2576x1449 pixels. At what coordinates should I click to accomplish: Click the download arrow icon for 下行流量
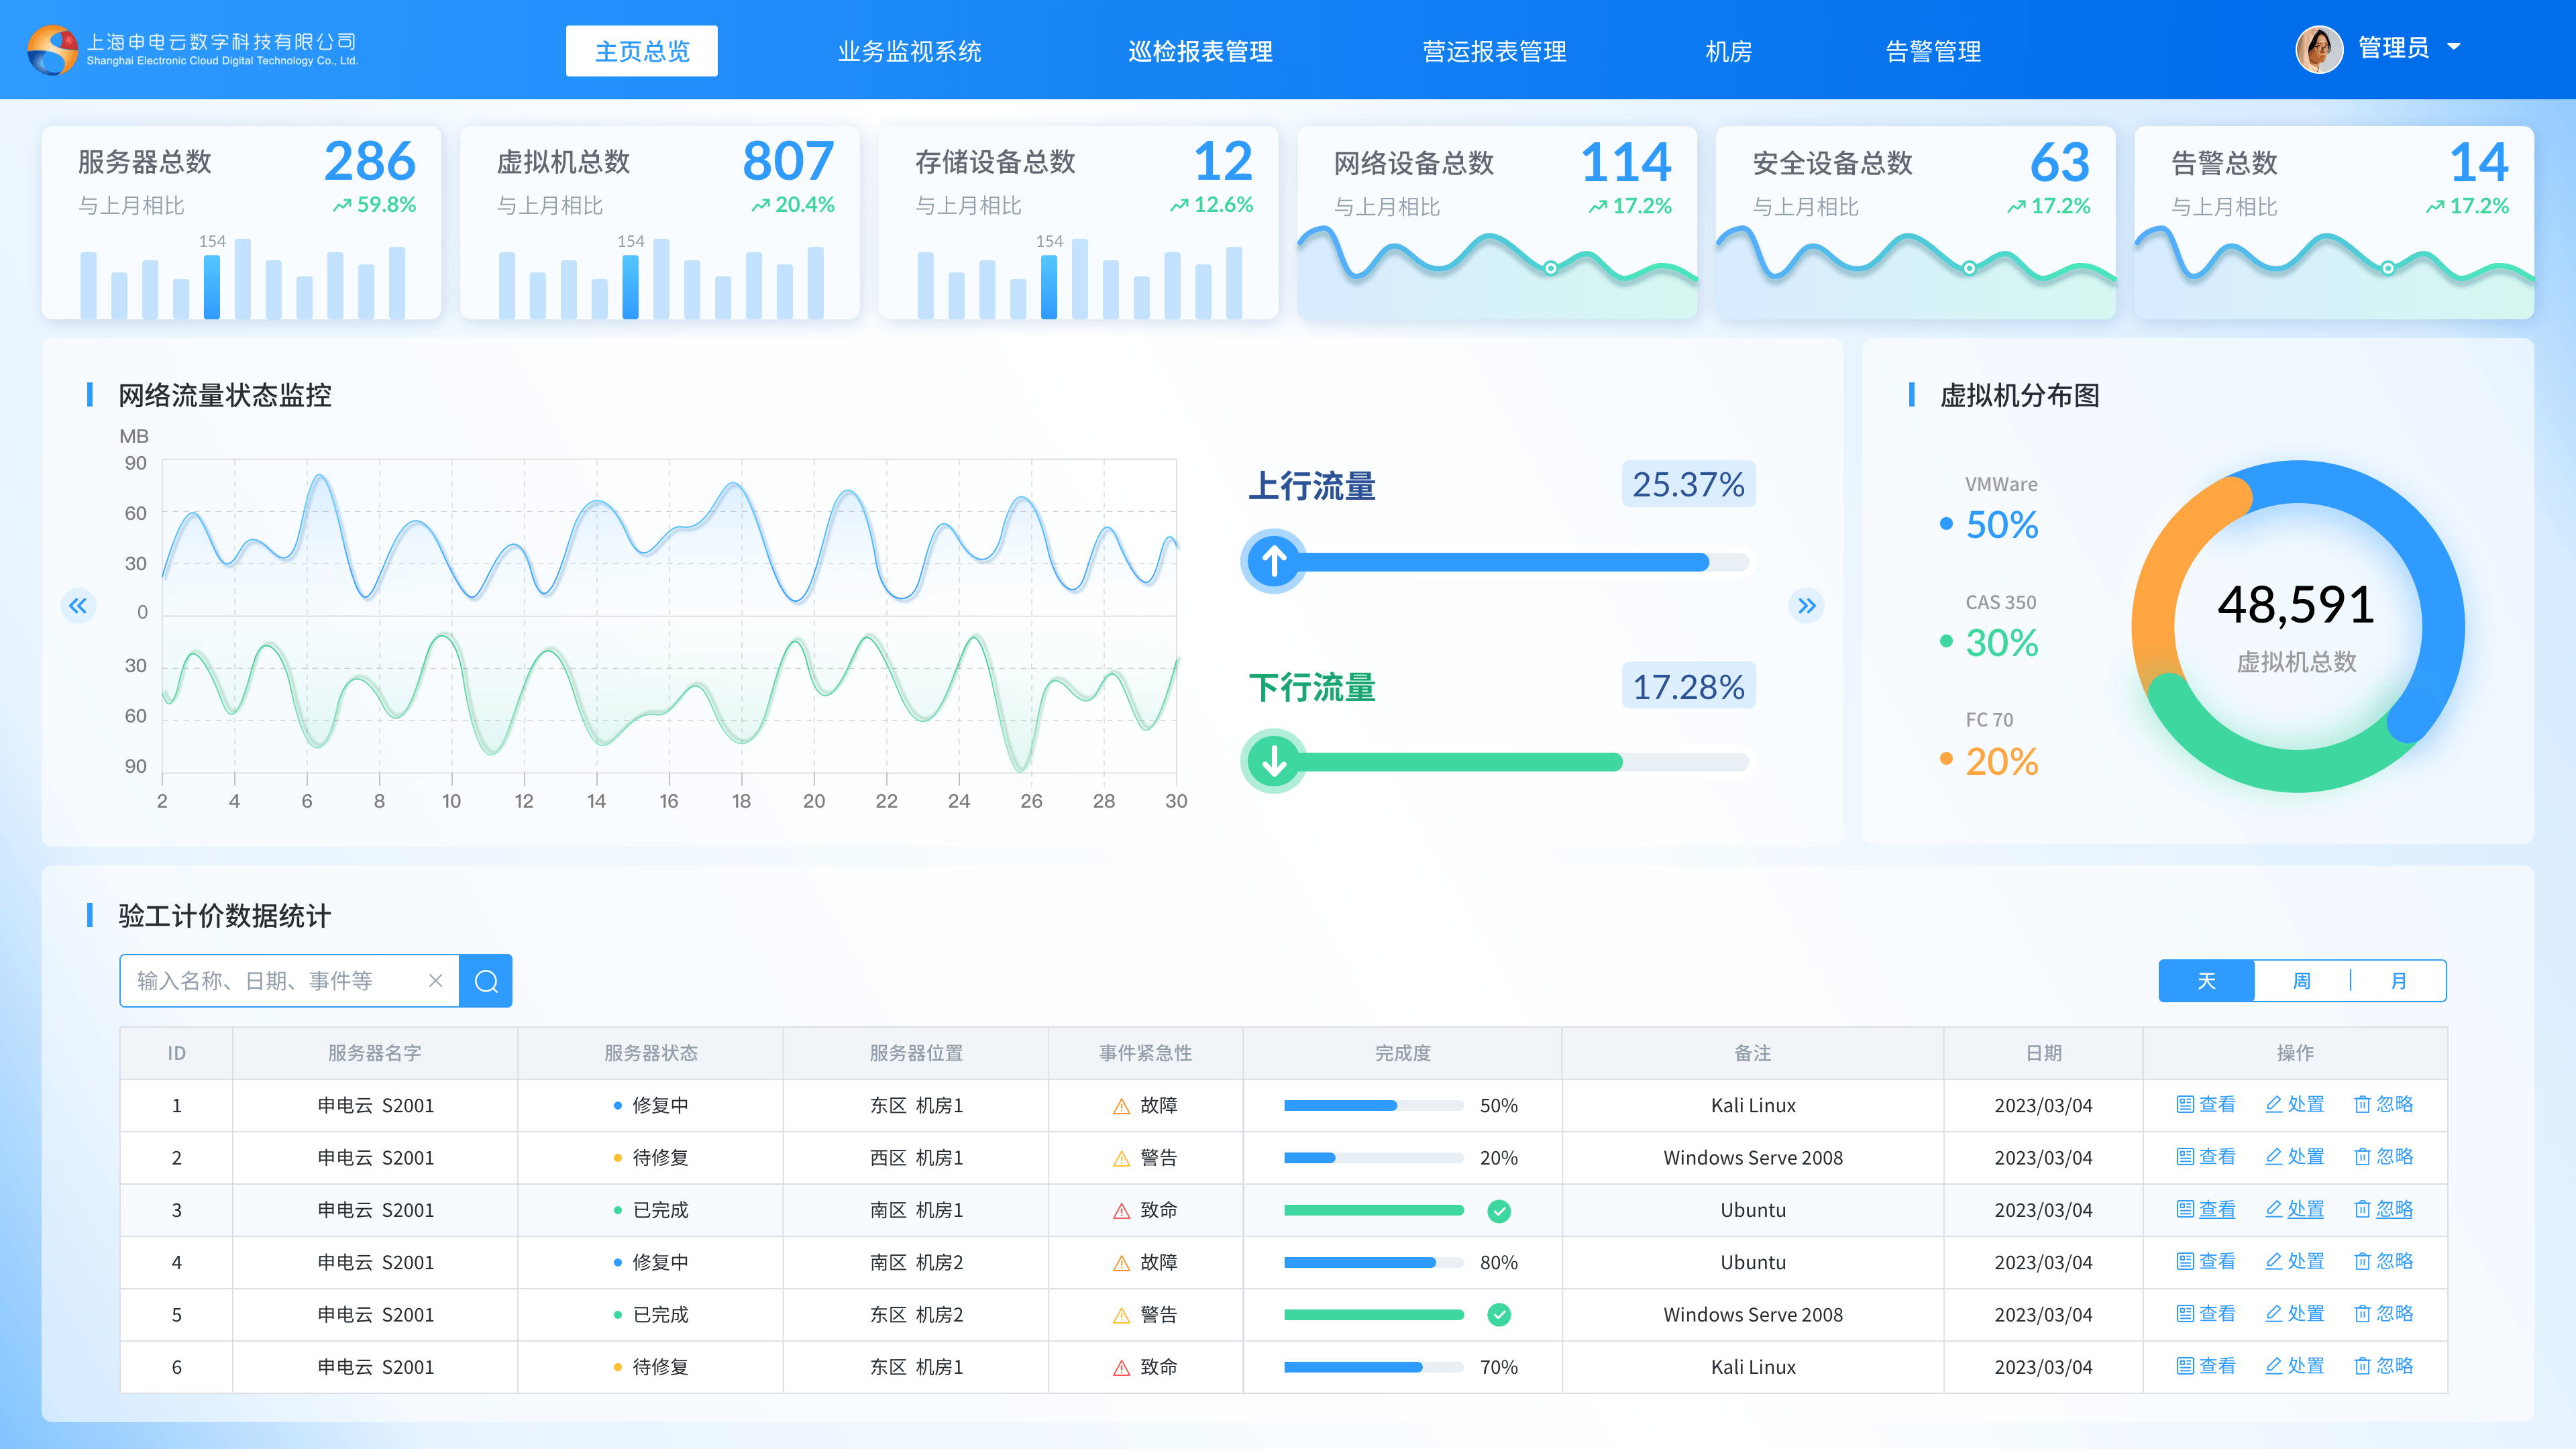click(x=1273, y=761)
